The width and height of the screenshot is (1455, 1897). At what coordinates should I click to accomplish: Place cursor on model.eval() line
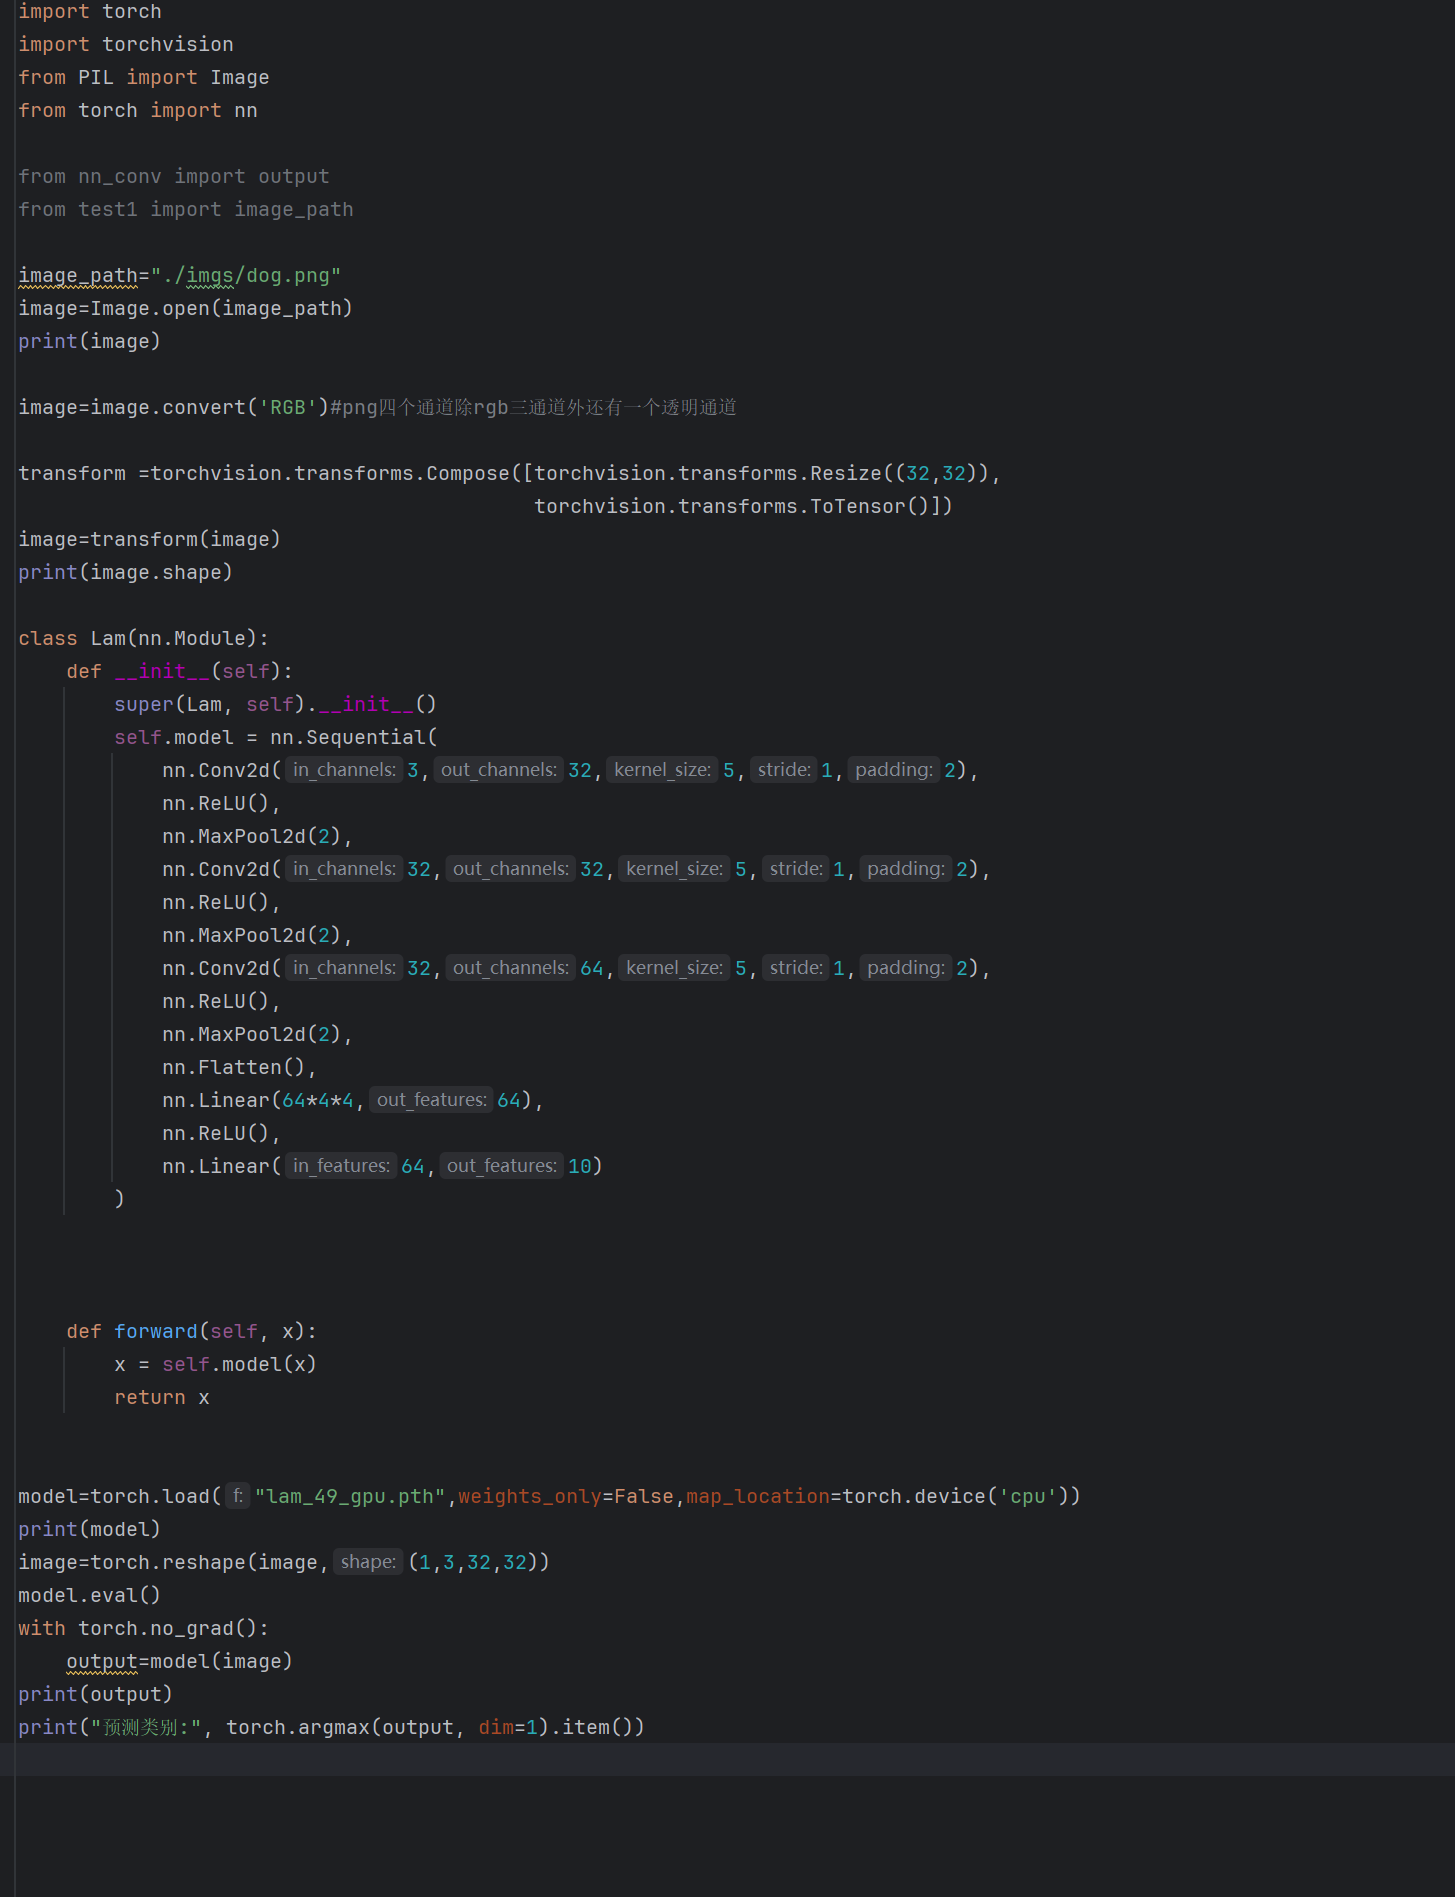point(89,1595)
